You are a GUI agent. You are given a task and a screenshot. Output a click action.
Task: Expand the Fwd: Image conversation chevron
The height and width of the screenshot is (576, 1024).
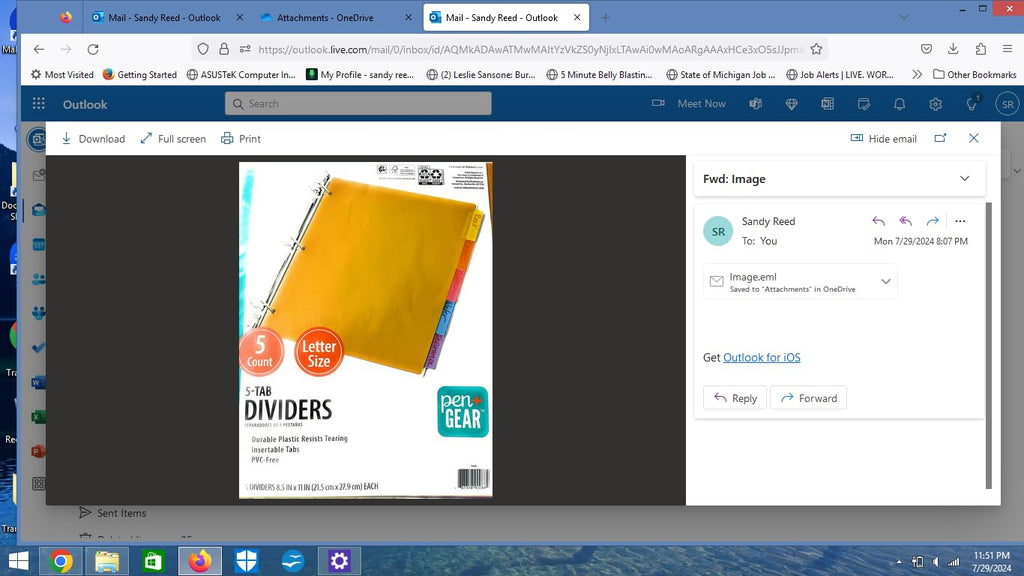(x=965, y=178)
